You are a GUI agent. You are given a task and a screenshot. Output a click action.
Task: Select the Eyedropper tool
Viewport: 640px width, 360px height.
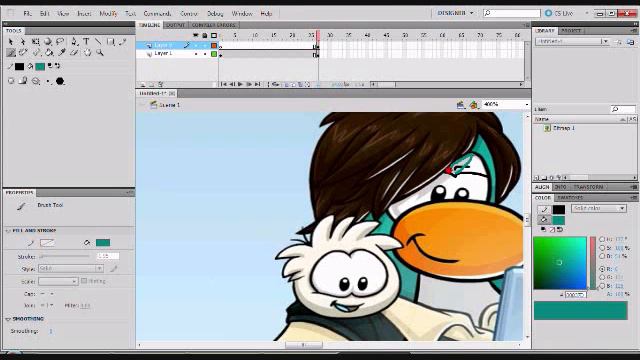pos(62,53)
